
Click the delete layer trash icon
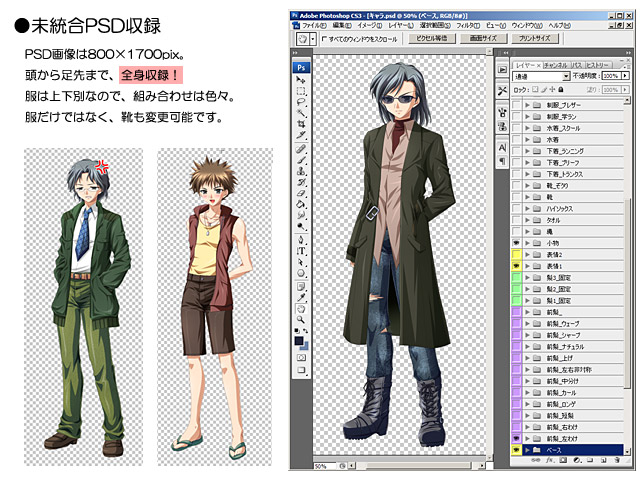[617, 460]
